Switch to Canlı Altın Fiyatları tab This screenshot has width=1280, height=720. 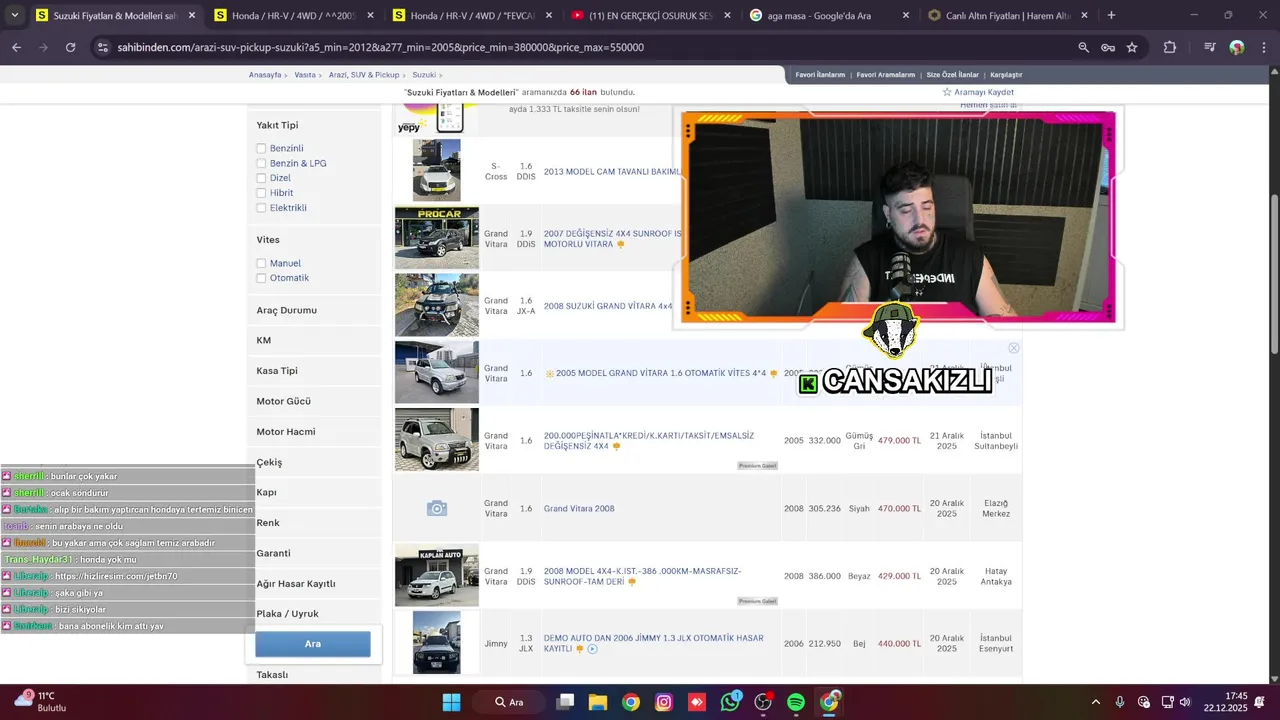pos(1008,15)
